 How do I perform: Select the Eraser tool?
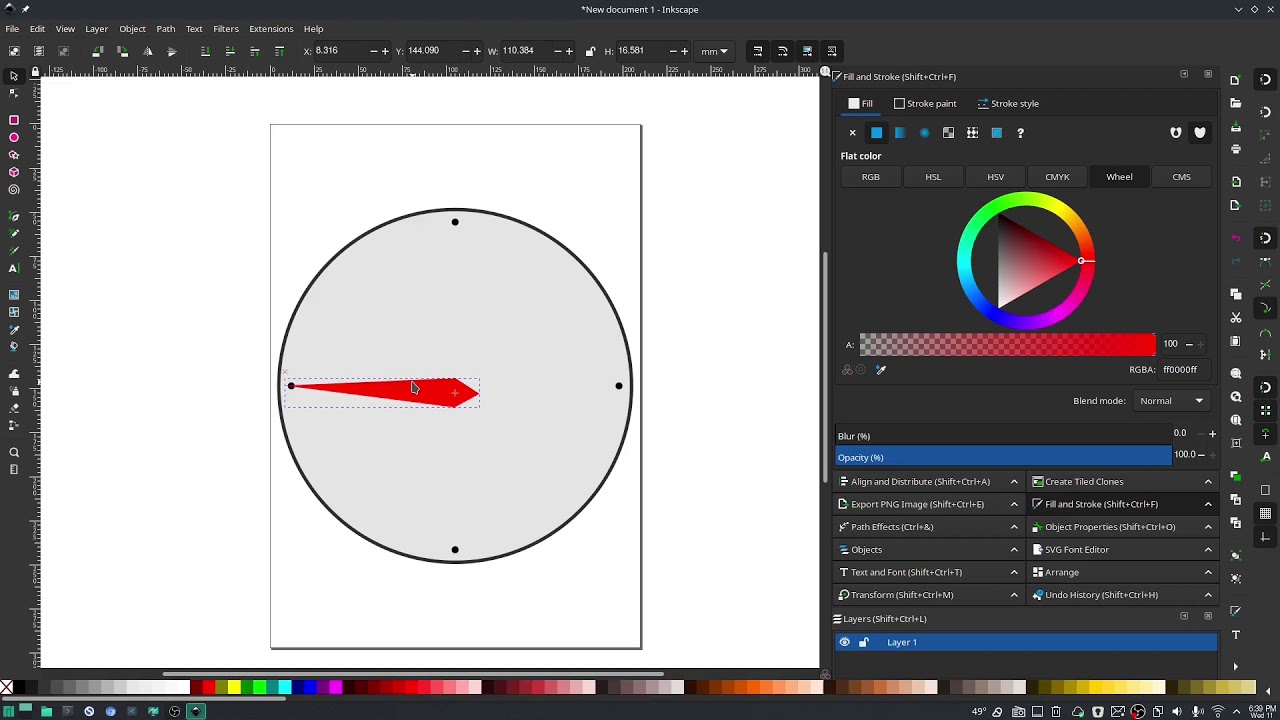[14, 407]
